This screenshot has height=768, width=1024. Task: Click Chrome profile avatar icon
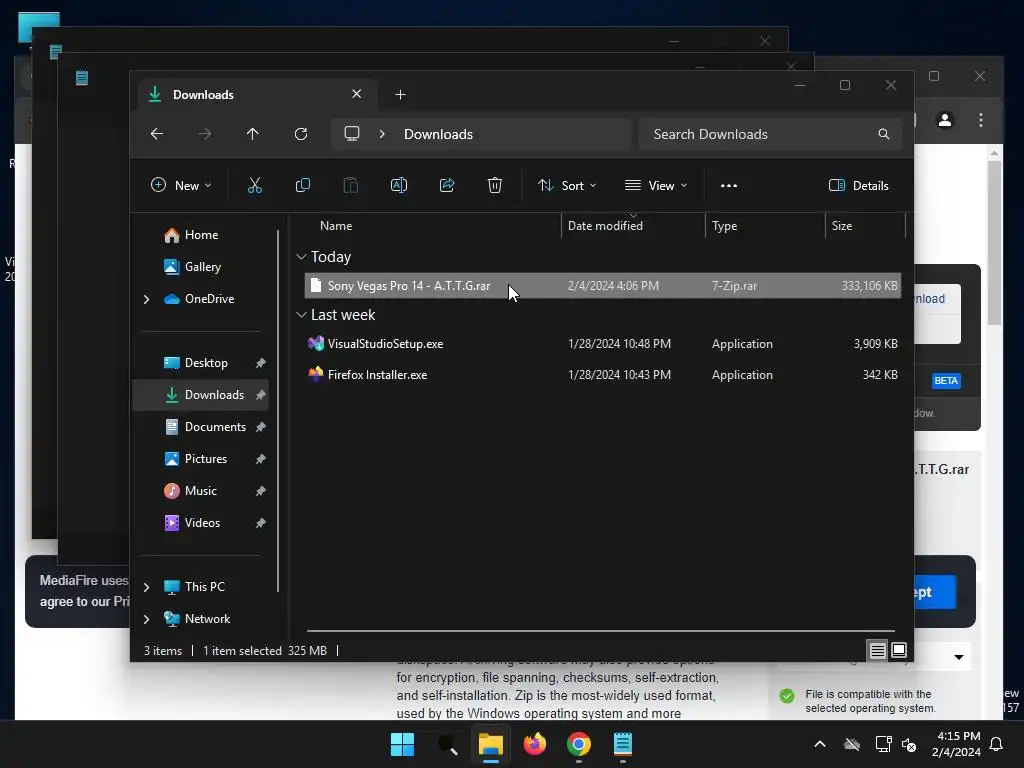pos(945,120)
